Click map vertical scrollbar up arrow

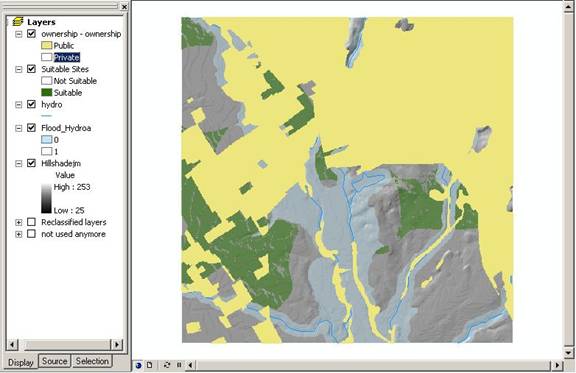tap(568, 7)
